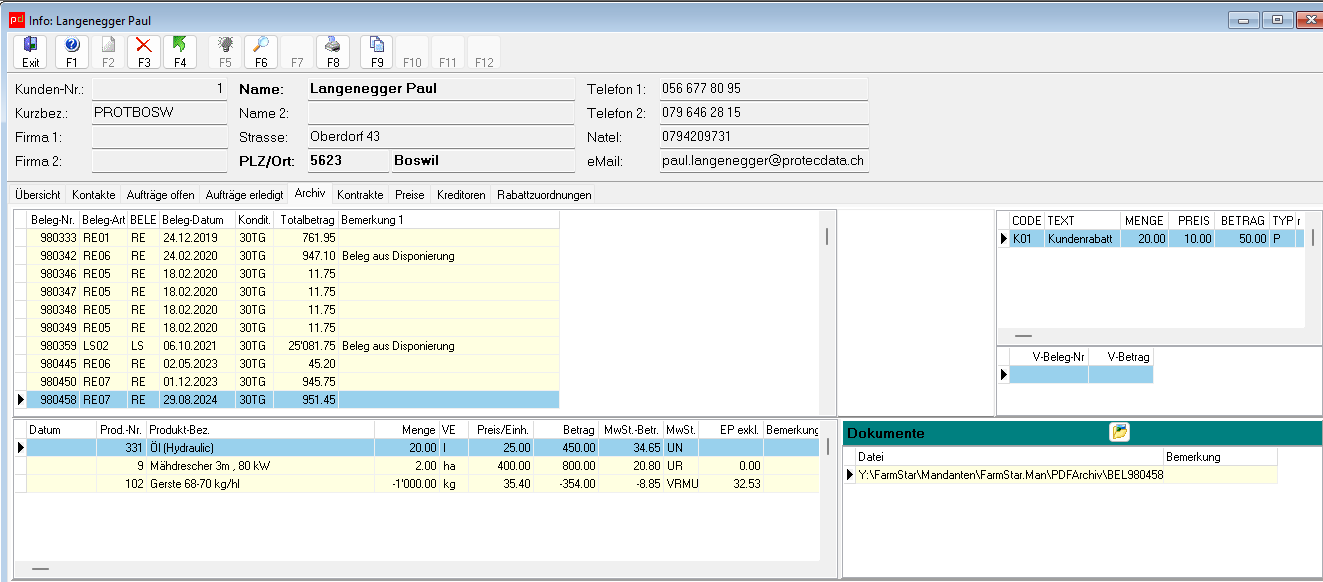This screenshot has height=582, width=1323.
Task: Click the Beleg-Nr. column header
Action: [x=54, y=220]
